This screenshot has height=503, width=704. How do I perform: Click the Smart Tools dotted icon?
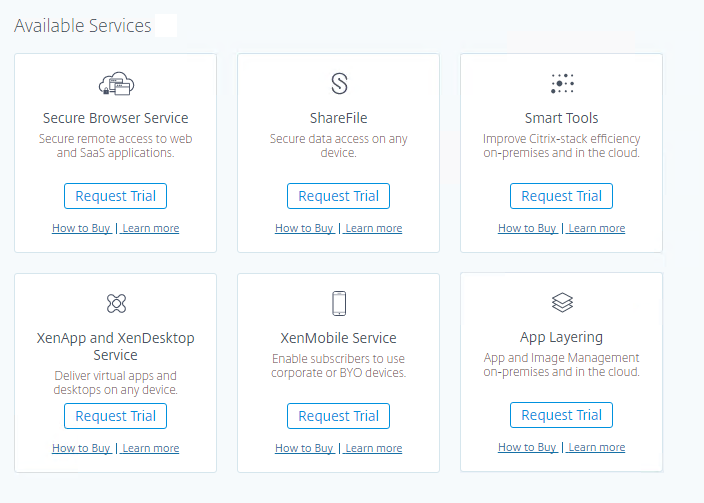pos(562,84)
